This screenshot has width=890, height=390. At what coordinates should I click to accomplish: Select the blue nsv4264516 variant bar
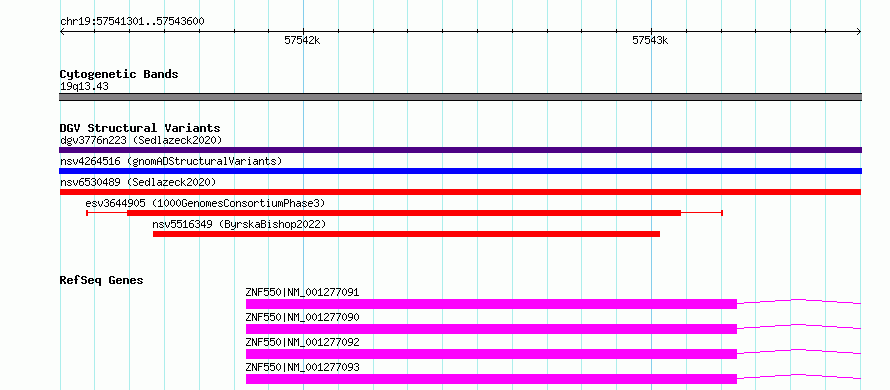click(460, 171)
